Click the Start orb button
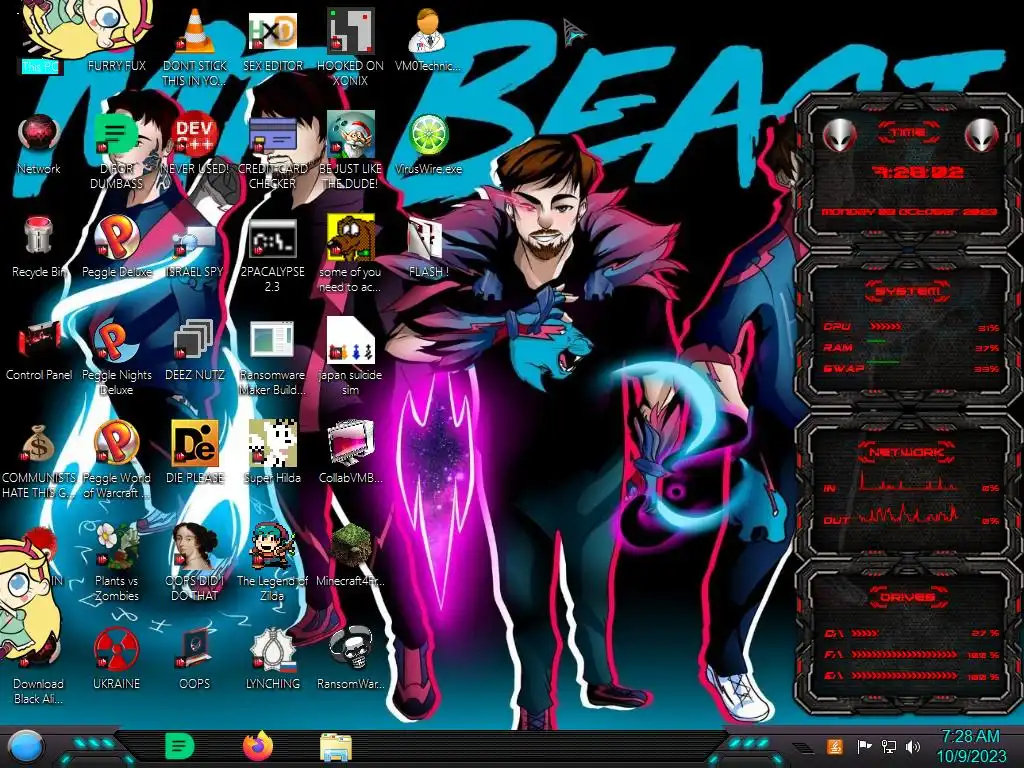Screen dimensions: 1024x768 coord(25,747)
